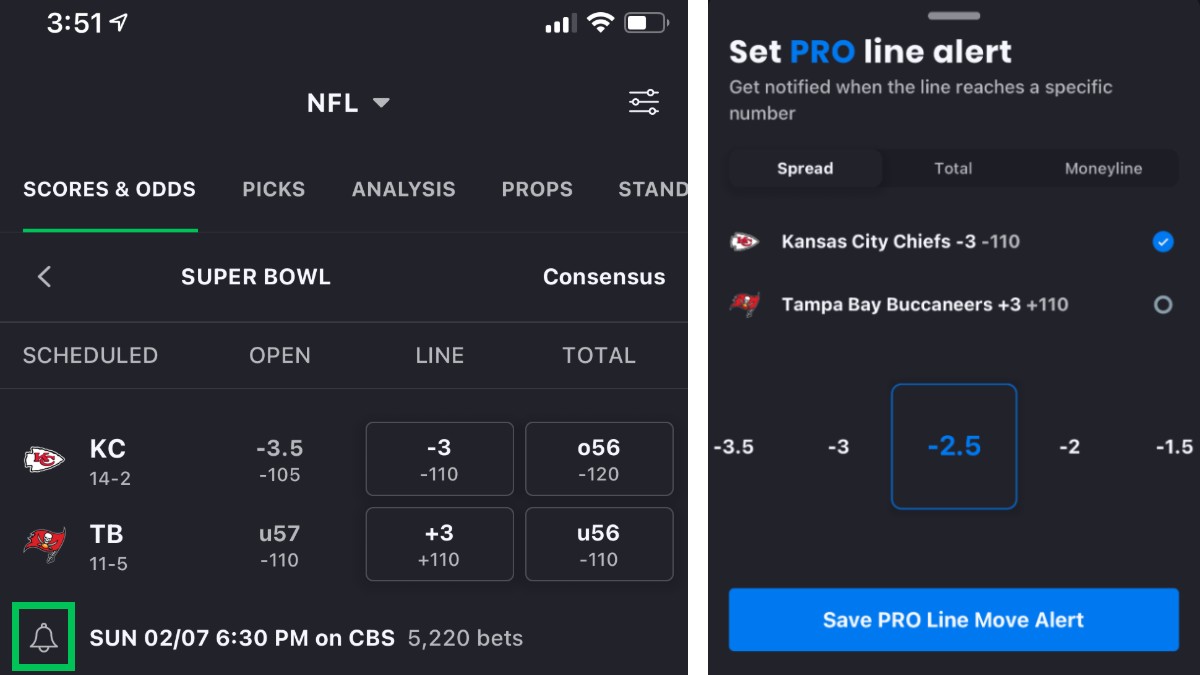Tap the Buccaneers logo in line alert panel
The height and width of the screenshot is (675, 1200).
pos(744,305)
